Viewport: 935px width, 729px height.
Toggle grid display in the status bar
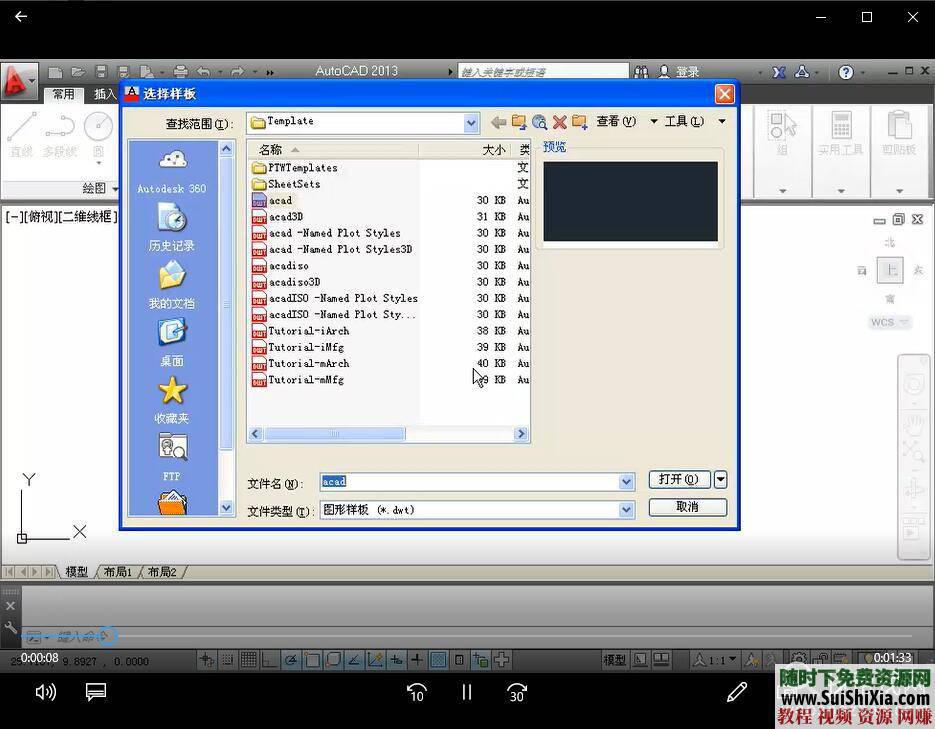point(249,659)
